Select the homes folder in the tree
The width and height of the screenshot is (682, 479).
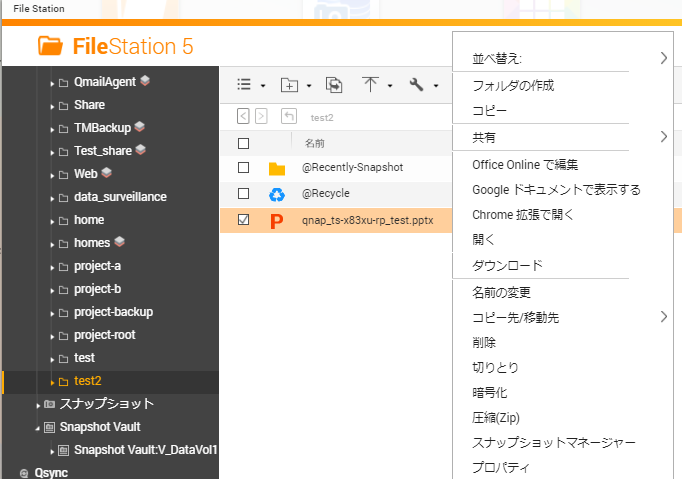(91, 243)
